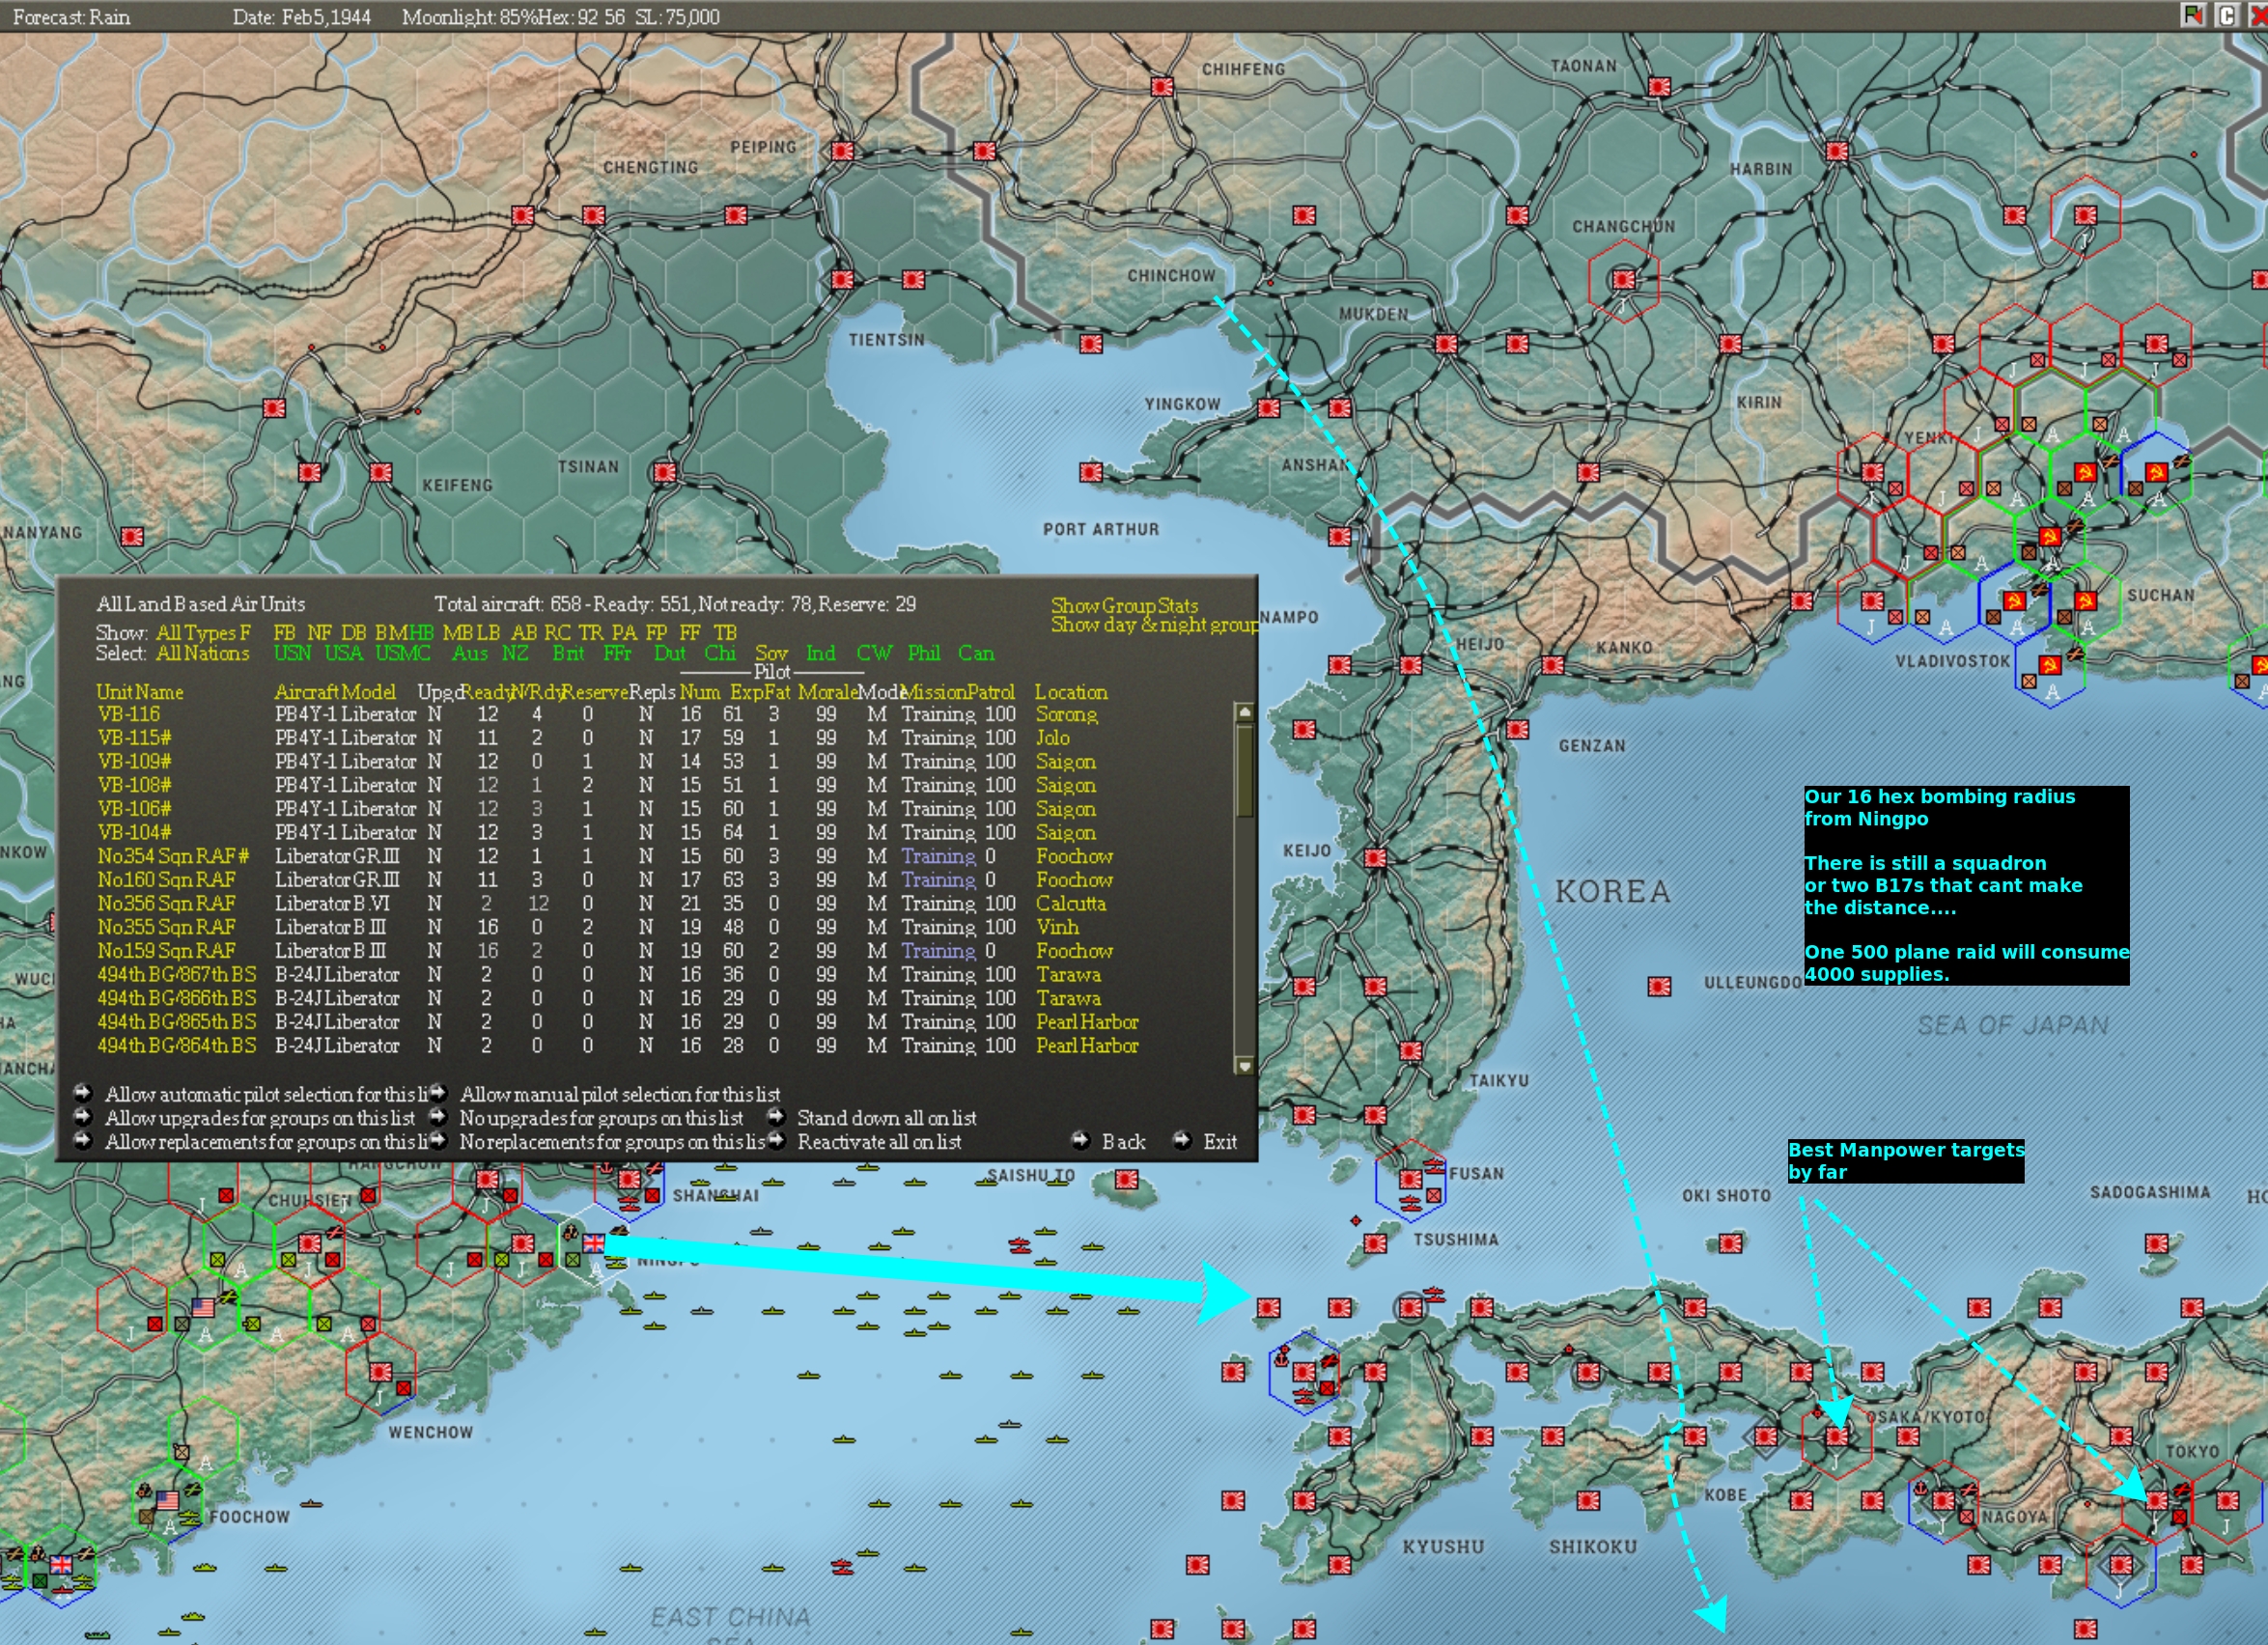The height and width of the screenshot is (1645, 2268).
Task: Toggle the Brit nation filter
Action: (568, 653)
